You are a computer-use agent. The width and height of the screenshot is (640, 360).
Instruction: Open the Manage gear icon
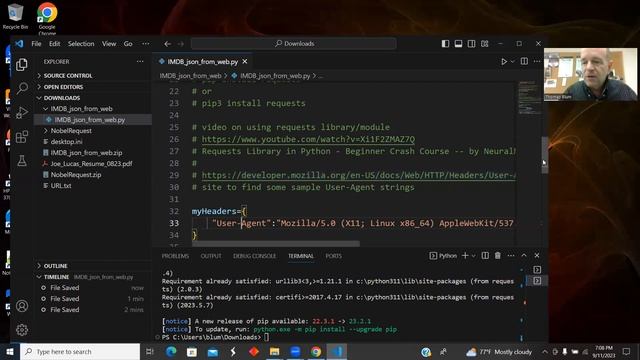(x=22, y=329)
